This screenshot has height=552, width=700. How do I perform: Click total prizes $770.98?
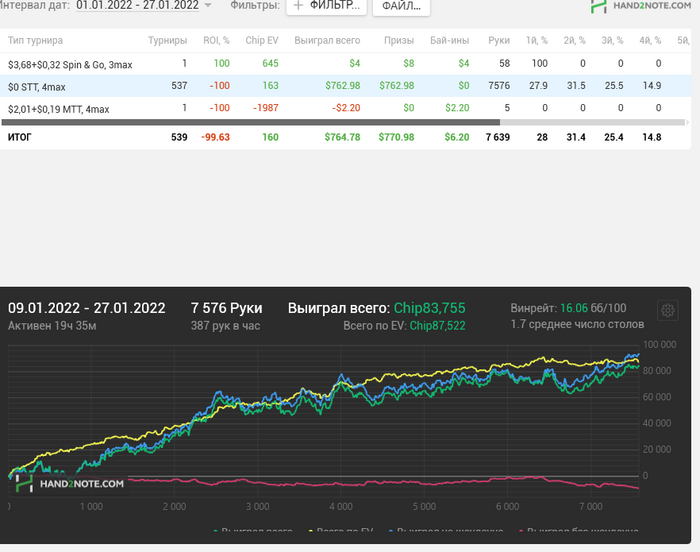396,137
